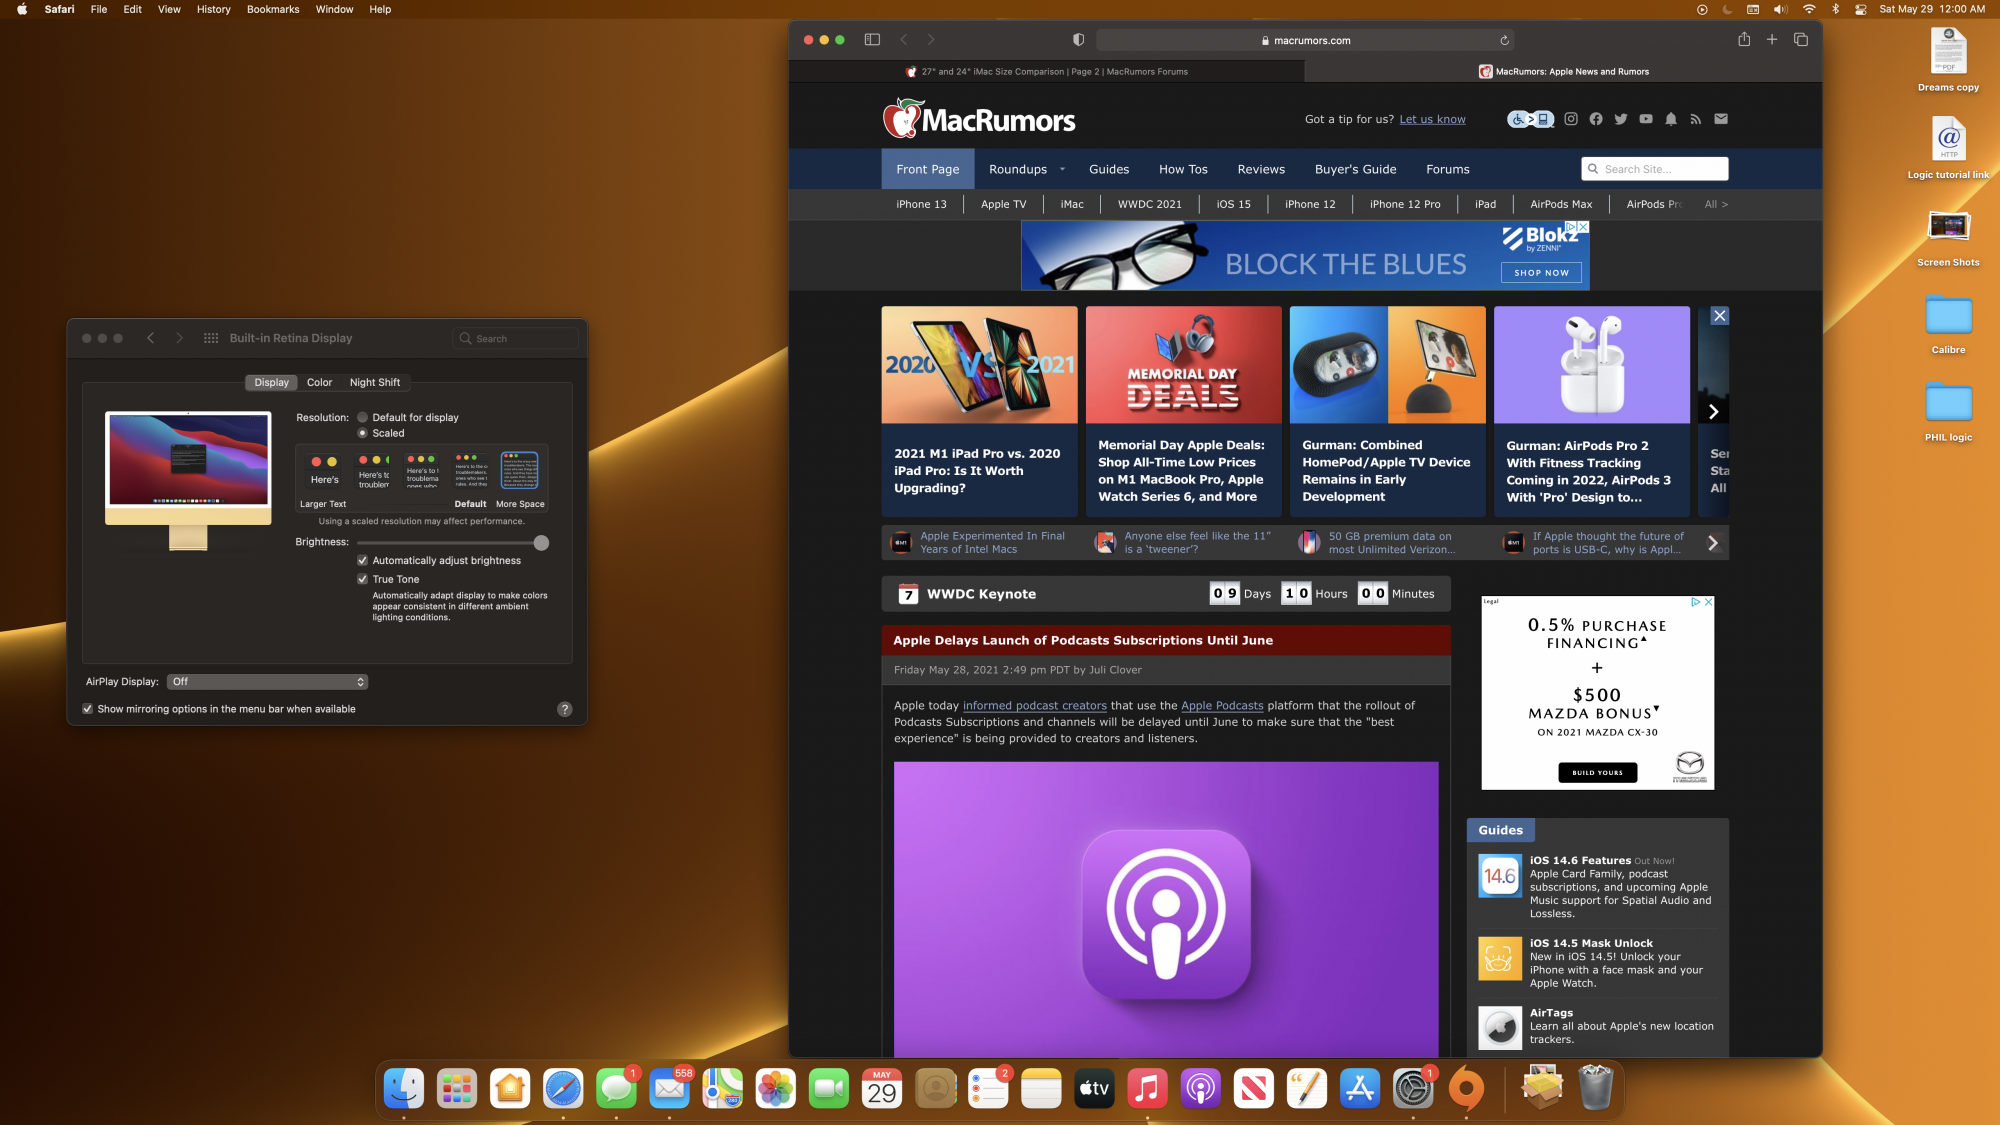
Task: Click the MacRumors RSS feed icon
Action: coord(1696,119)
